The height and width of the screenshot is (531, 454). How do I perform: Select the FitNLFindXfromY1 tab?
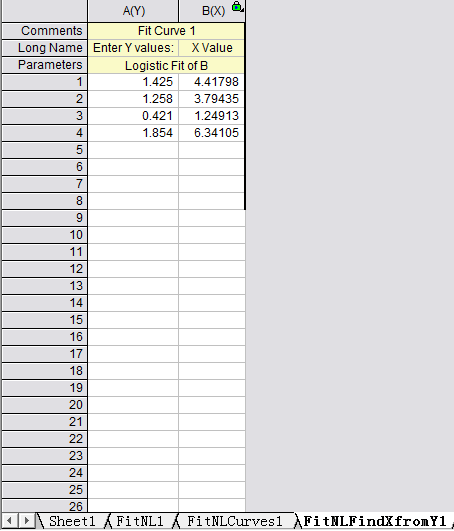(374, 521)
